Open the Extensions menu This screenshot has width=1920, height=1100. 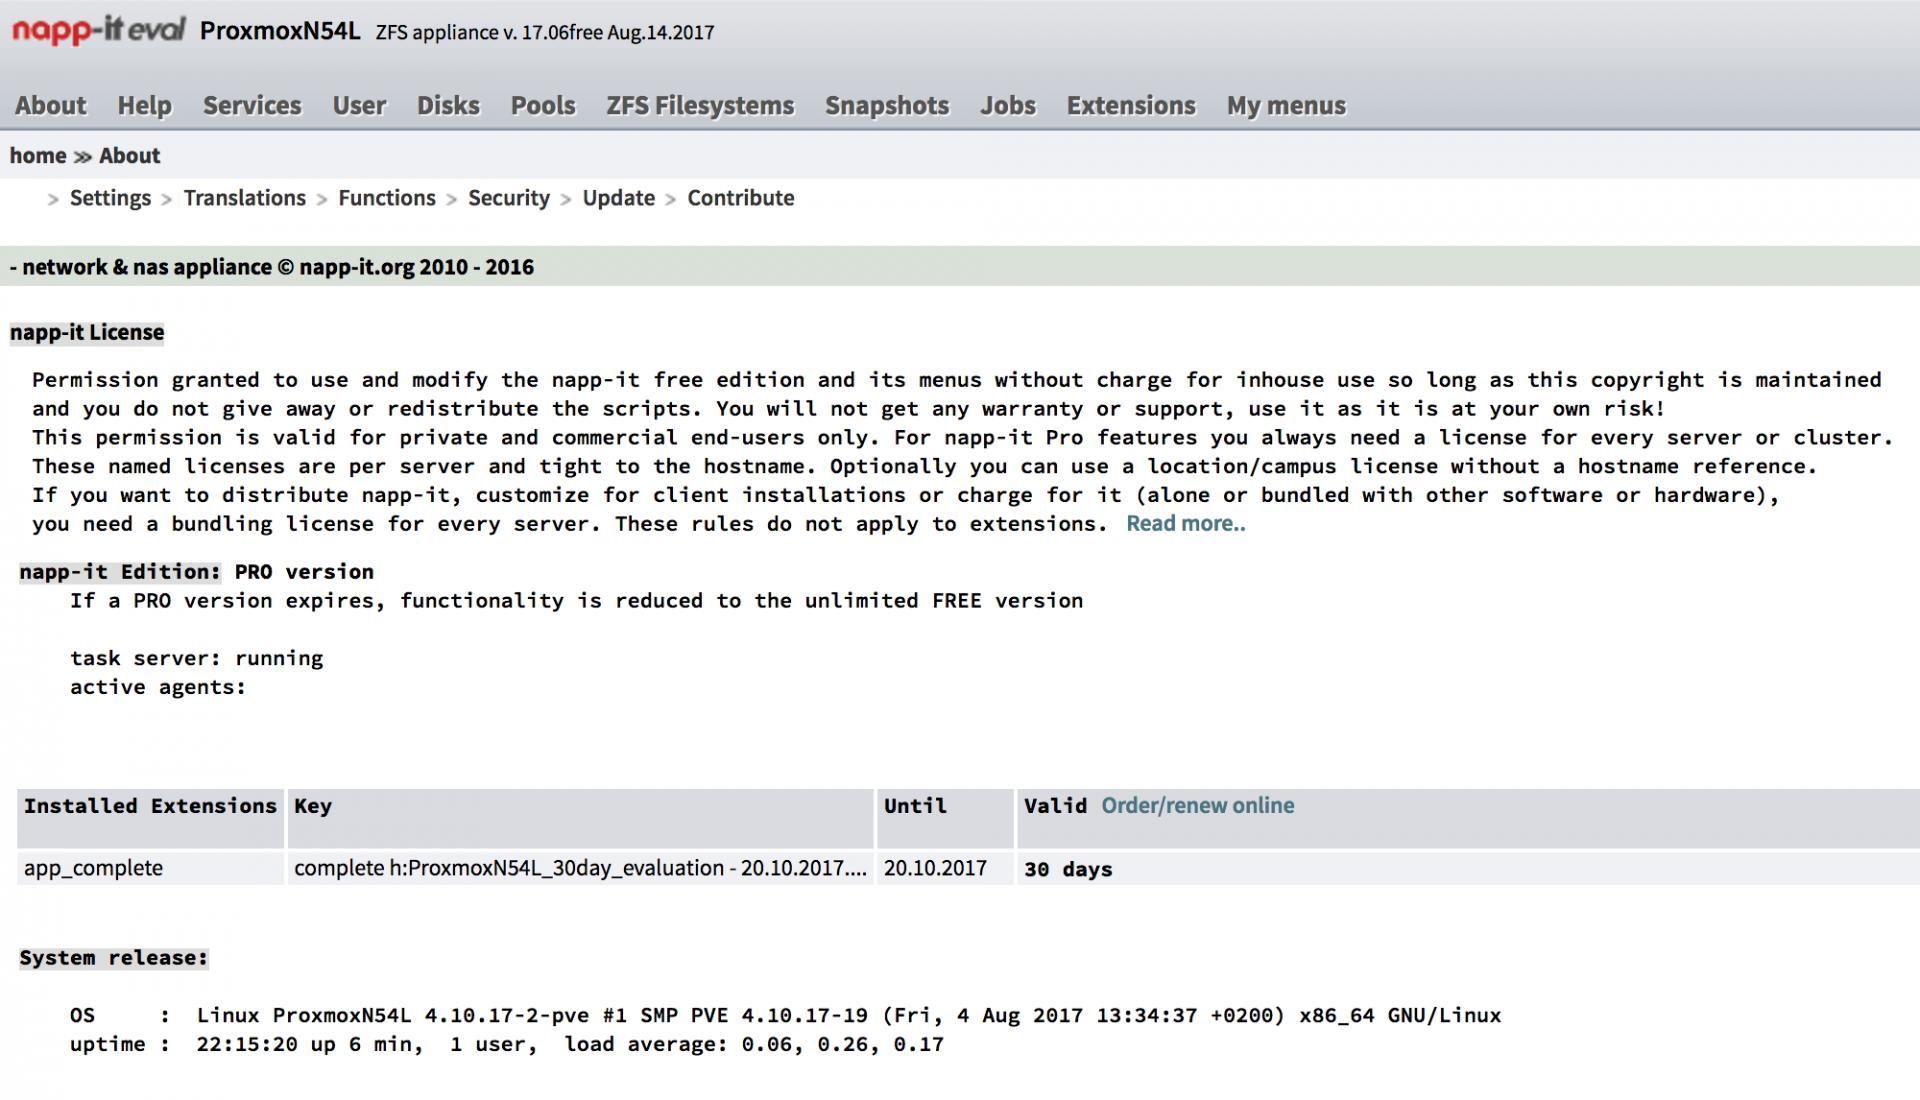pyautogui.click(x=1131, y=105)
